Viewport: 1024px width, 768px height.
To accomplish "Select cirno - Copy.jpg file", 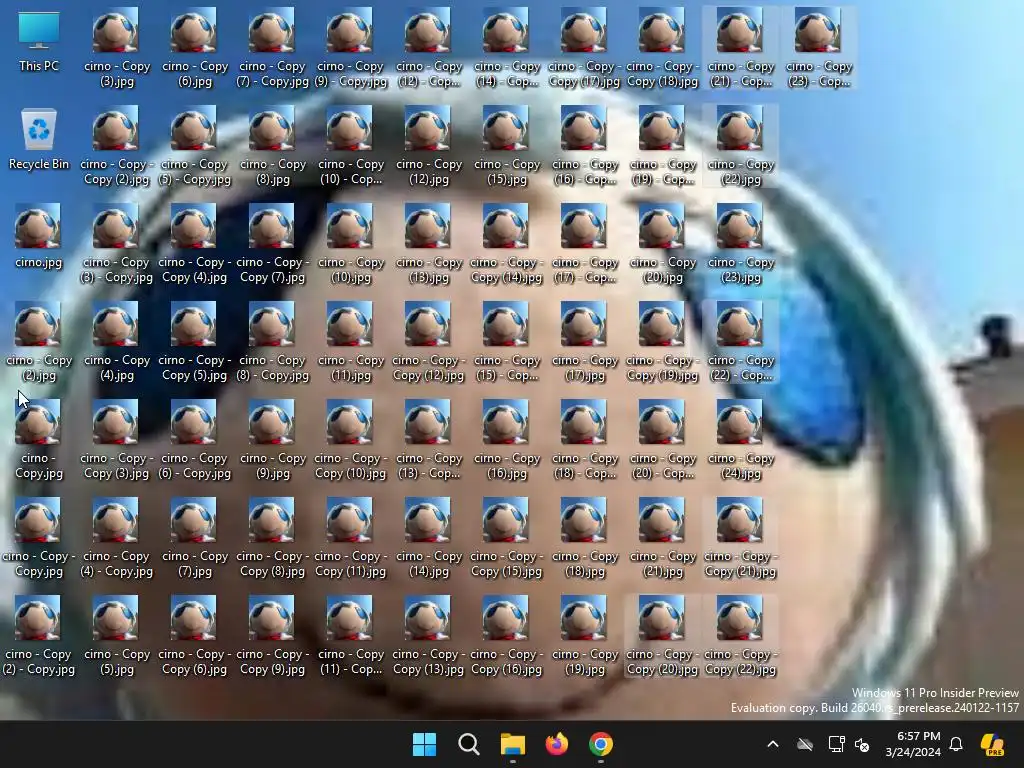I will coord(39,439).
